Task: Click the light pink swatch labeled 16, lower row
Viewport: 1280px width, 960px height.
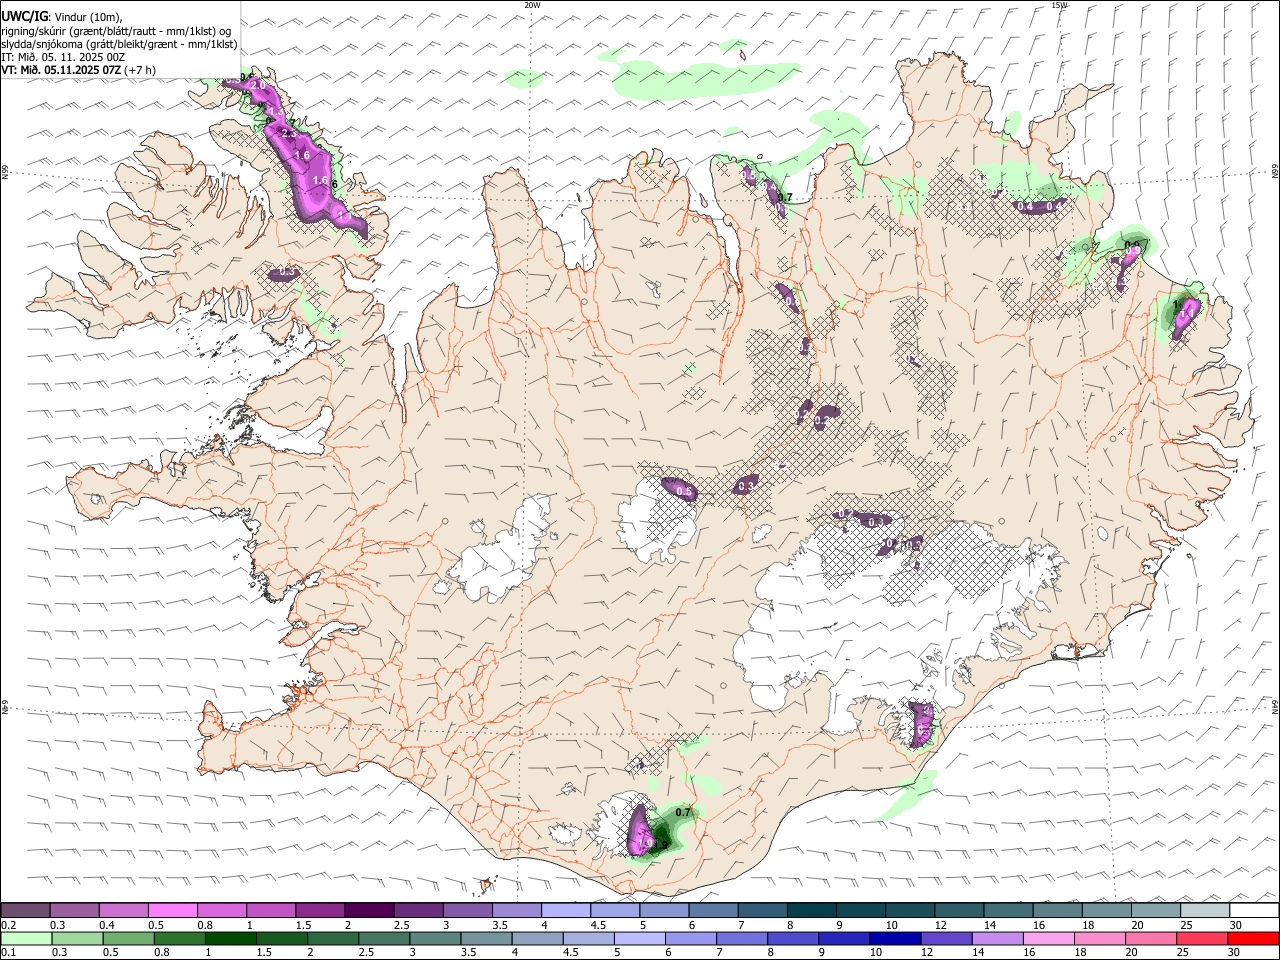Action: [x=1048, y=938]
